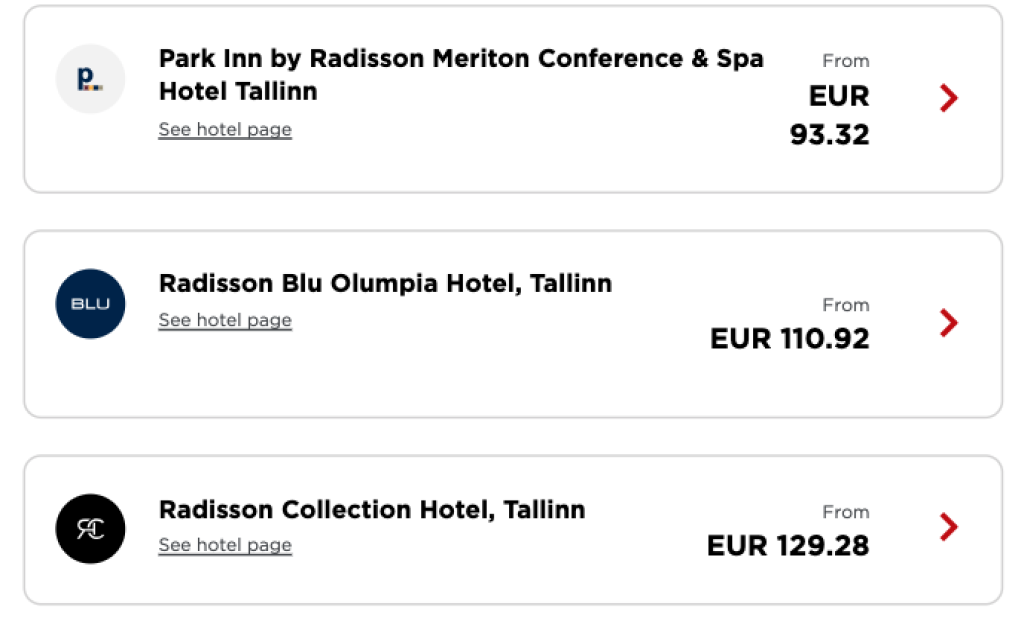This screenshot has height=624, width=1024.
Task: Click the EUR 129.28 price
Action: point(788,546)
